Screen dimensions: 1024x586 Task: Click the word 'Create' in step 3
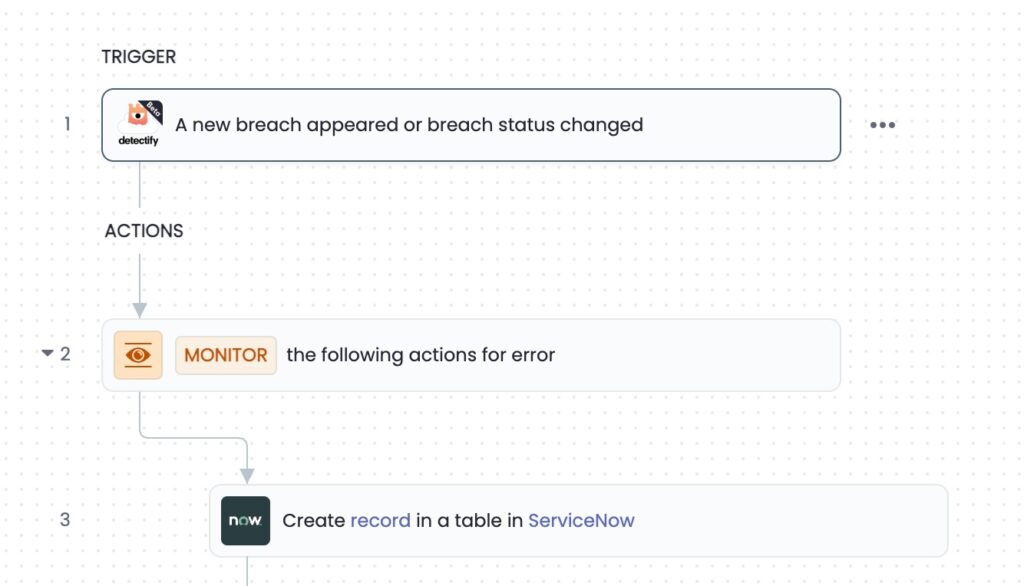coord(313,521)
